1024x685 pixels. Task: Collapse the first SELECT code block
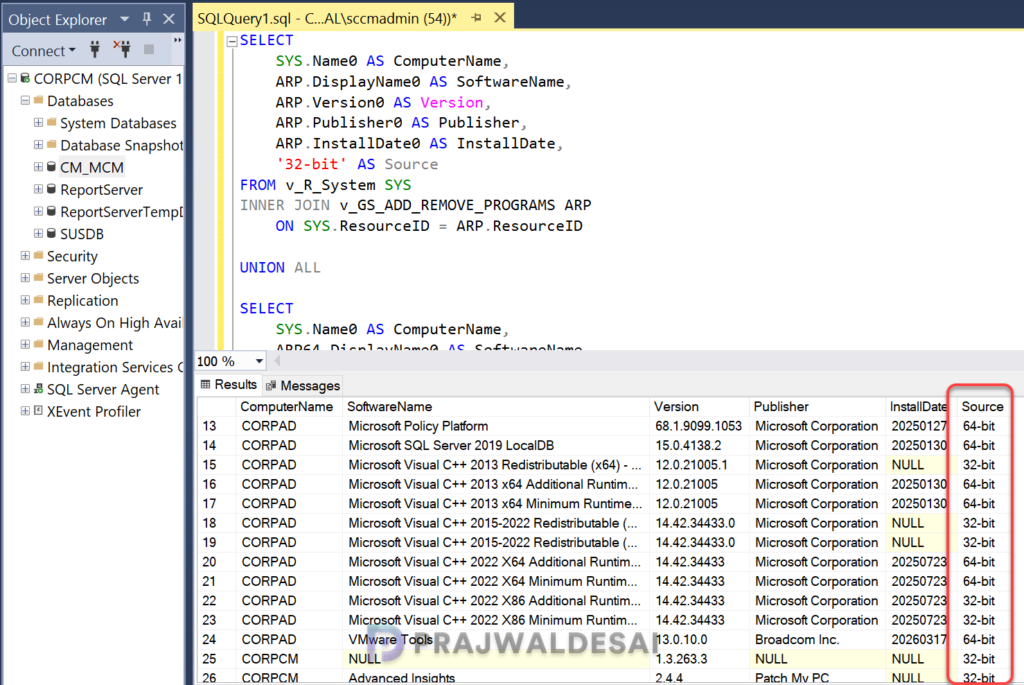[x=232, y=41]
